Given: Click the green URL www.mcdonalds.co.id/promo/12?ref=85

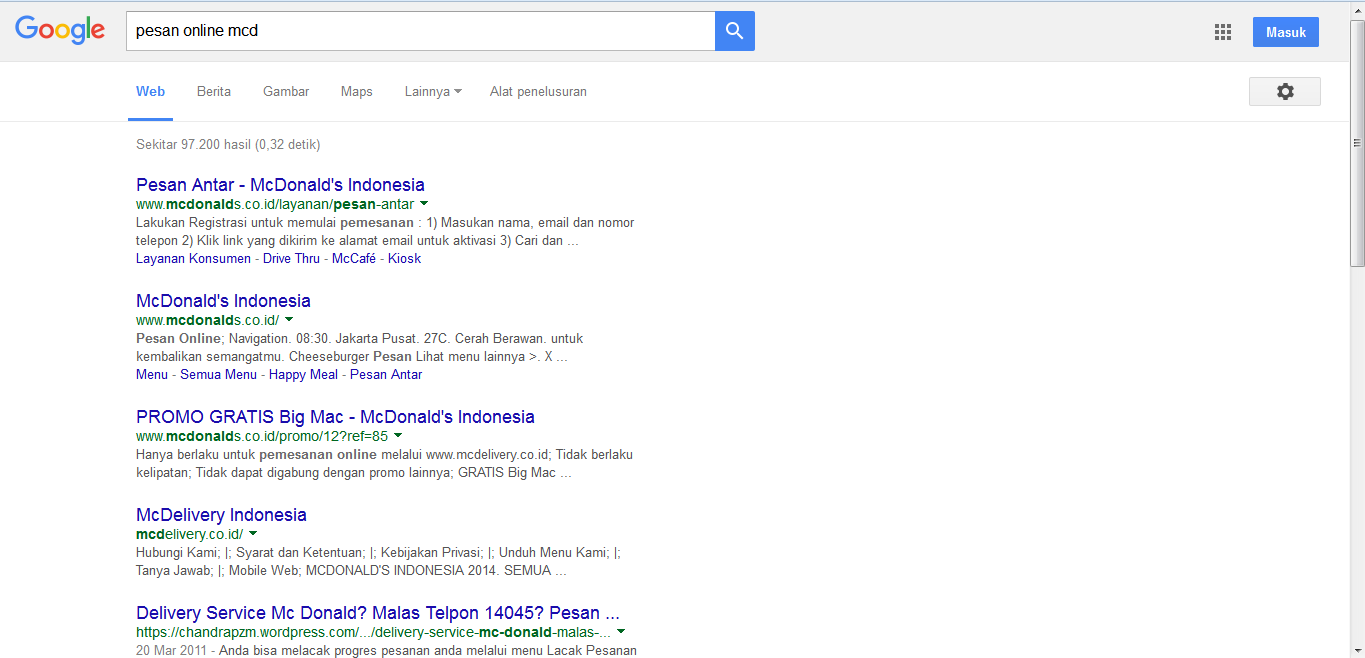Looking at the screenshot, I should (262, 436).
